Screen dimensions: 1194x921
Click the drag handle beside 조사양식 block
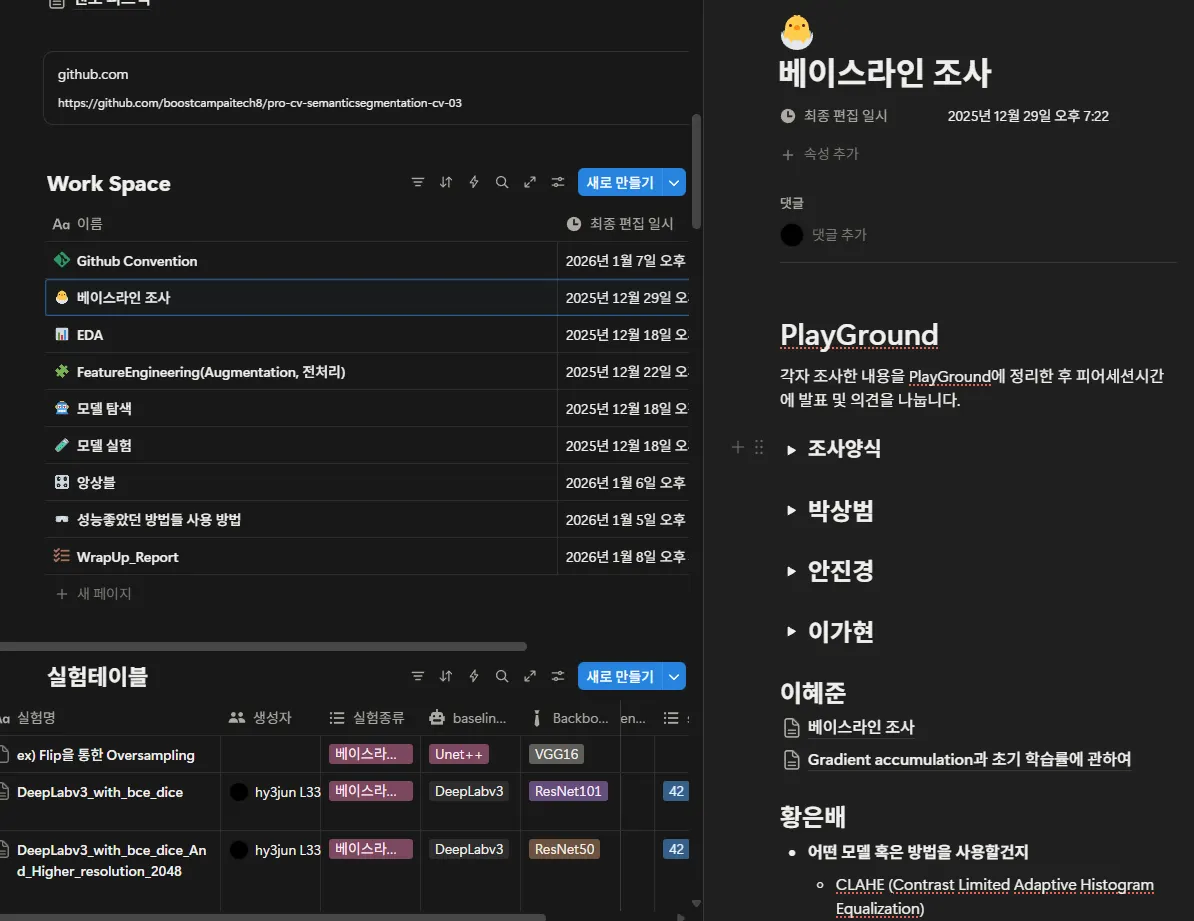(758, 447)
